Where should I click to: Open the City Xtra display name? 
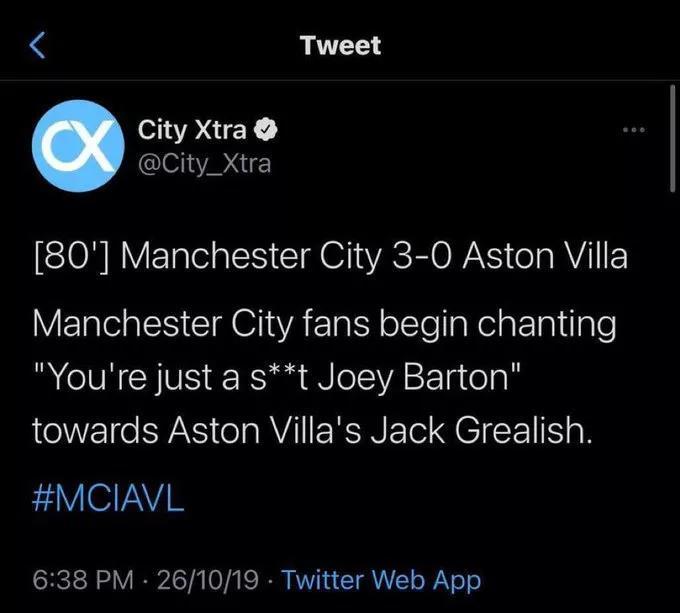pos(192,129)
